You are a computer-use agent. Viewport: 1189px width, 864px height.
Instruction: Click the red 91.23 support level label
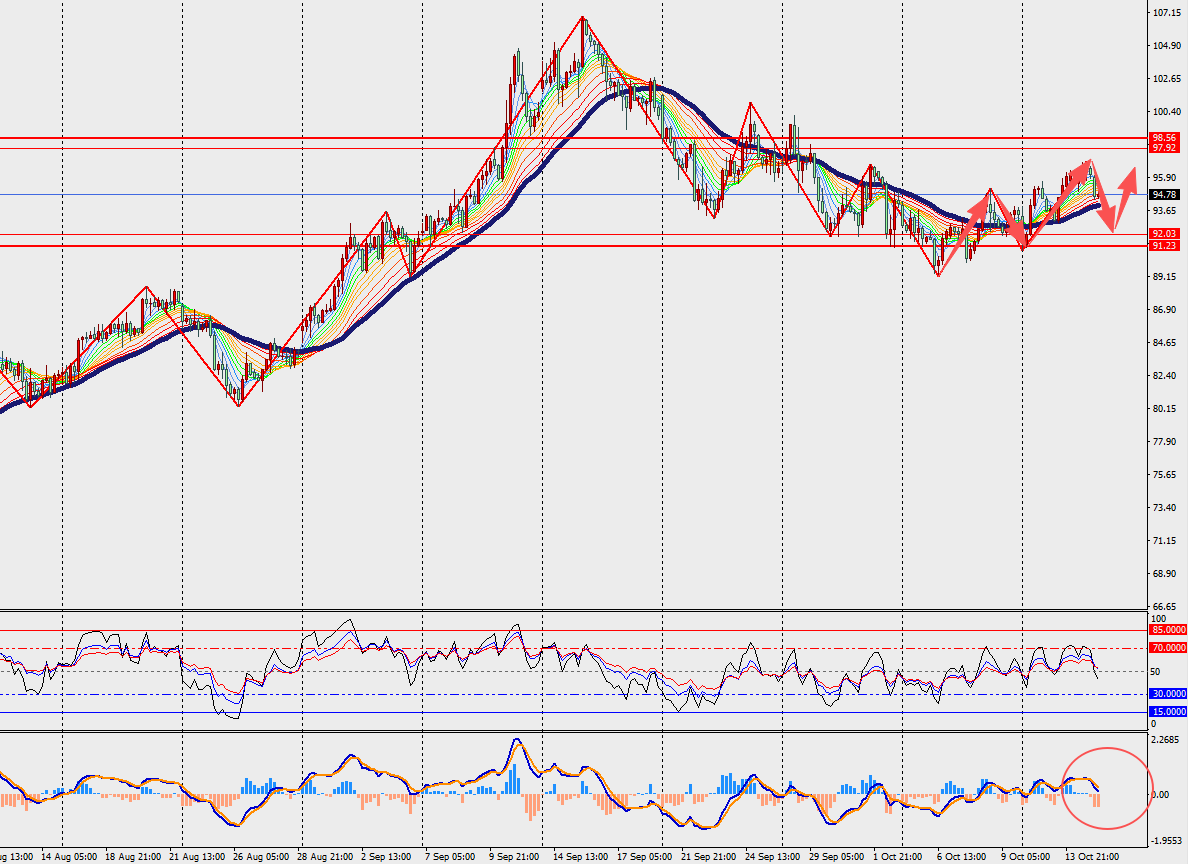(1164, 246)
